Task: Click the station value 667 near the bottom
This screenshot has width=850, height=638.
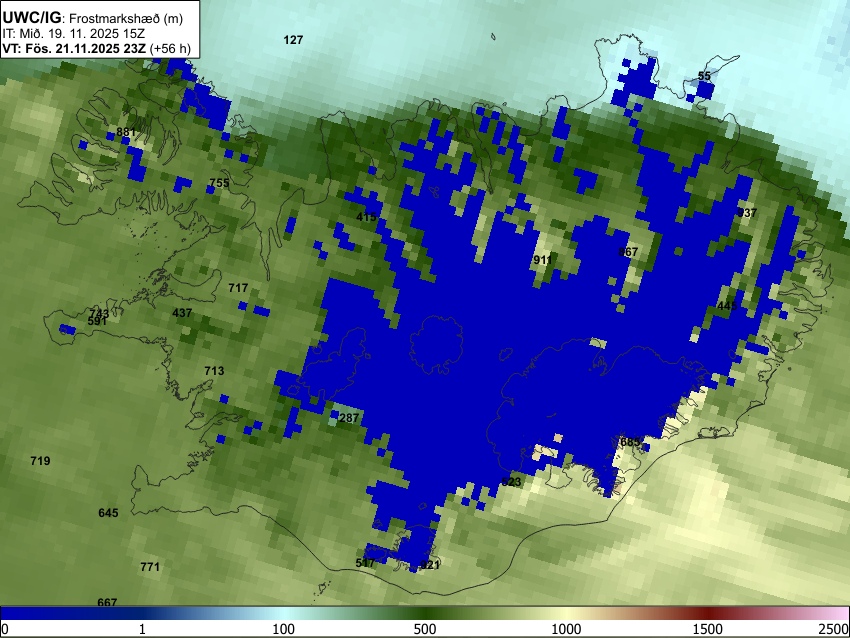Action: coord(107,602)
